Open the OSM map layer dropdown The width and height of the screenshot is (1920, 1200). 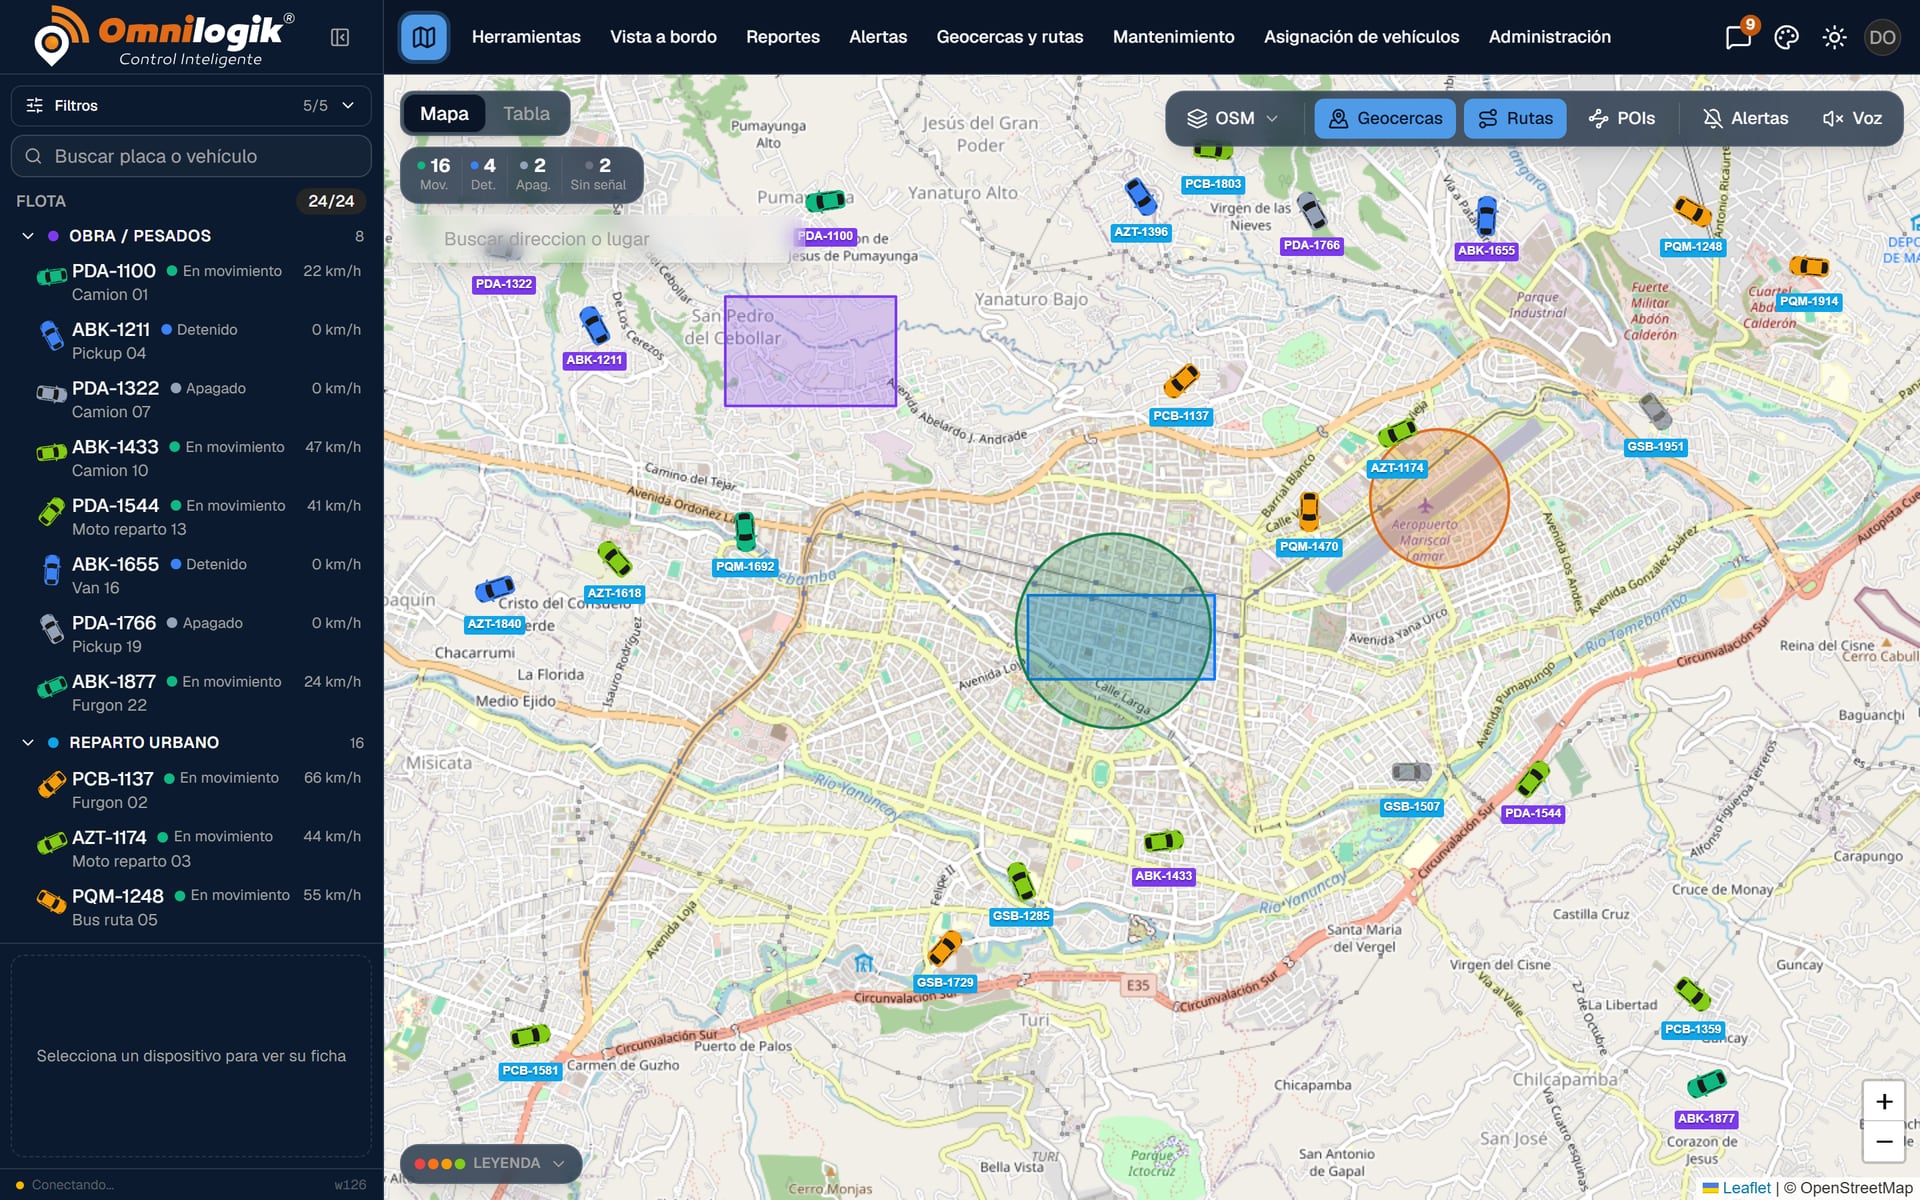(x=1232, y=118)
